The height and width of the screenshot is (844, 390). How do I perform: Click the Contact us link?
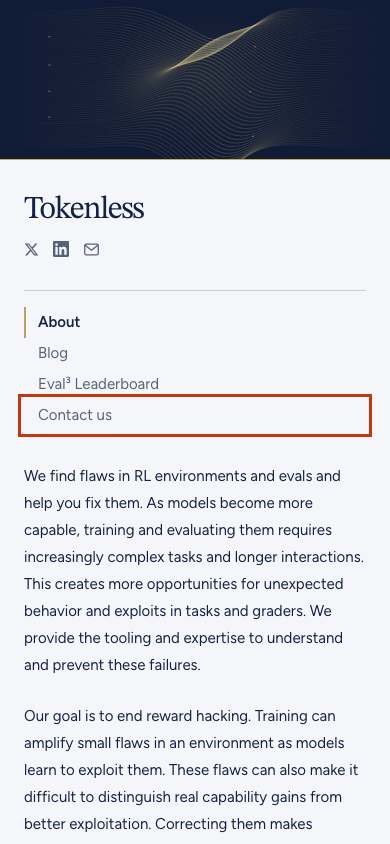[75, 415]
